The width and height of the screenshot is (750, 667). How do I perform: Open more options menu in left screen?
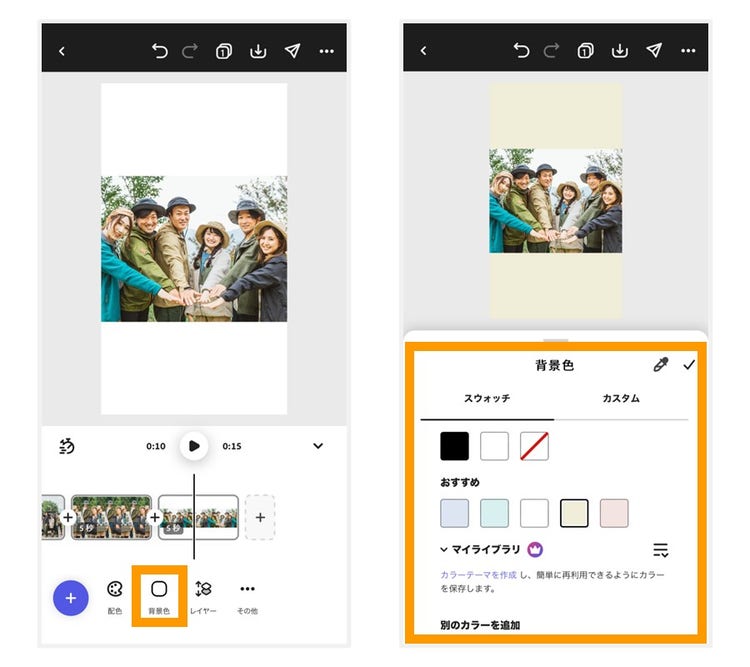click(327, 51)
